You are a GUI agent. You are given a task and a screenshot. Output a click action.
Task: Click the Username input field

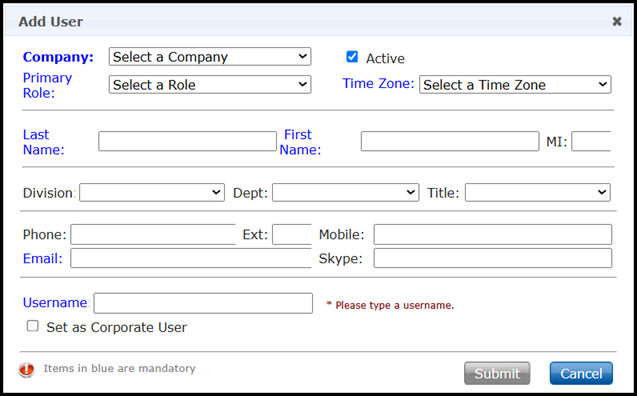(203, 303)
